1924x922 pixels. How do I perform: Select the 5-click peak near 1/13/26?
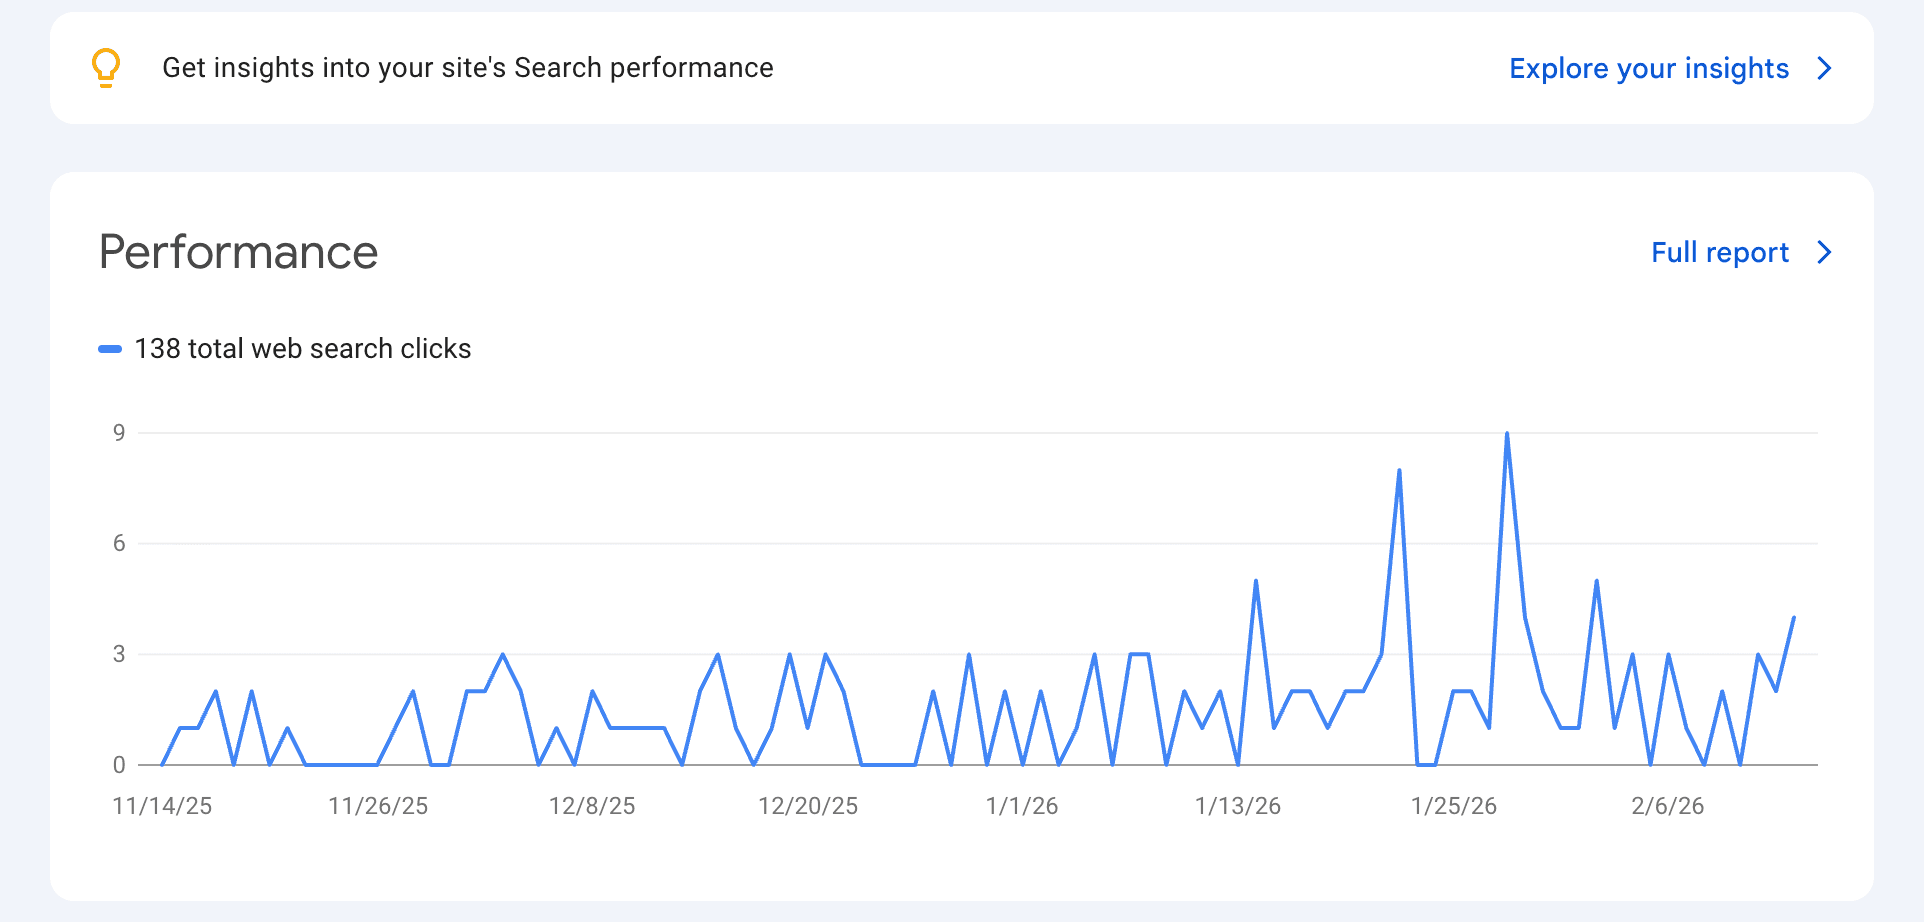(x=1258, y=580)
